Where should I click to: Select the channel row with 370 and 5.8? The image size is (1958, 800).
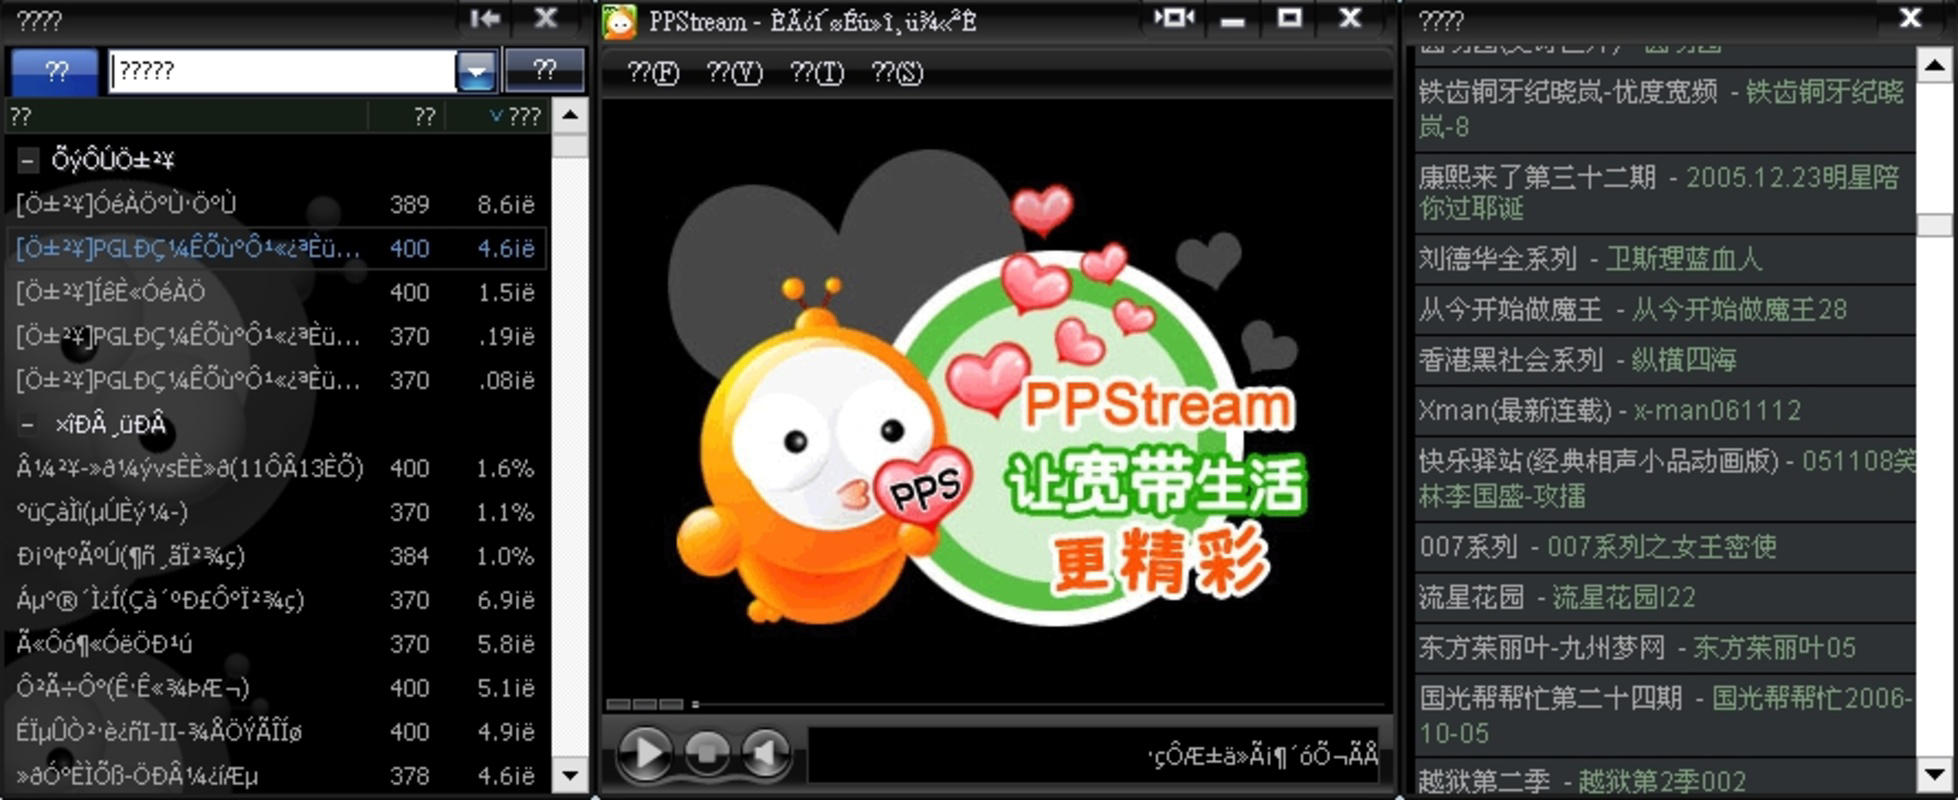coord(277,644)
